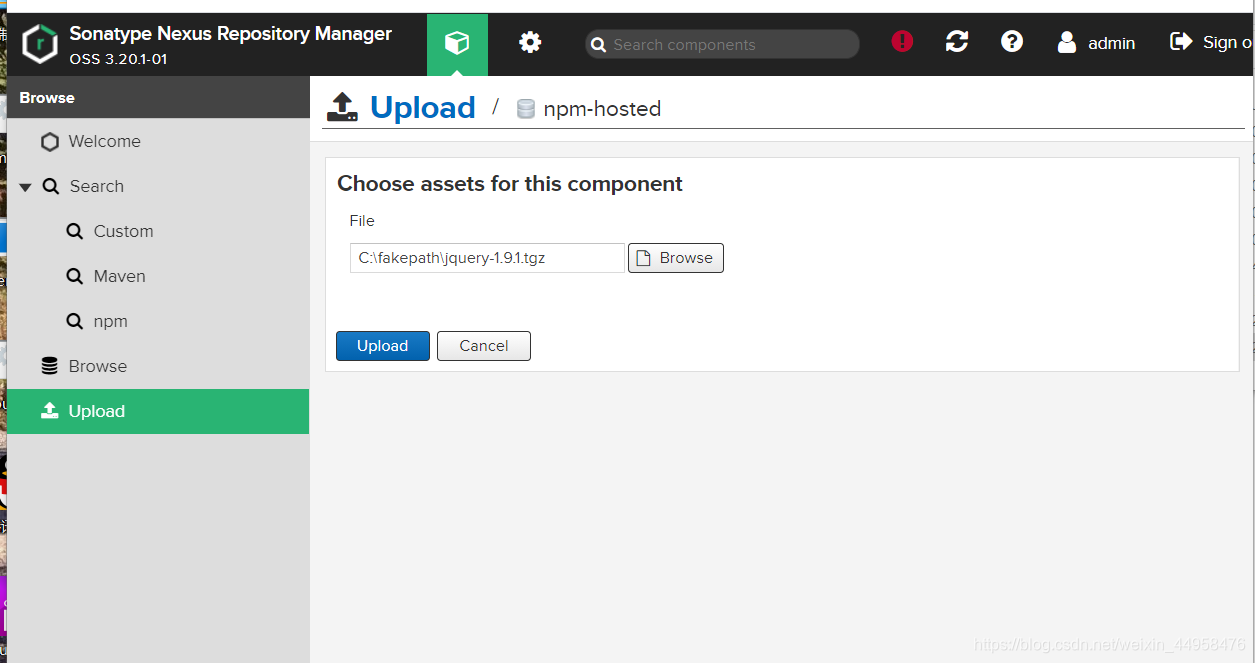Select the Upload sidebar item
Viewport: 1255px width, 663px height.
(158, 411)
